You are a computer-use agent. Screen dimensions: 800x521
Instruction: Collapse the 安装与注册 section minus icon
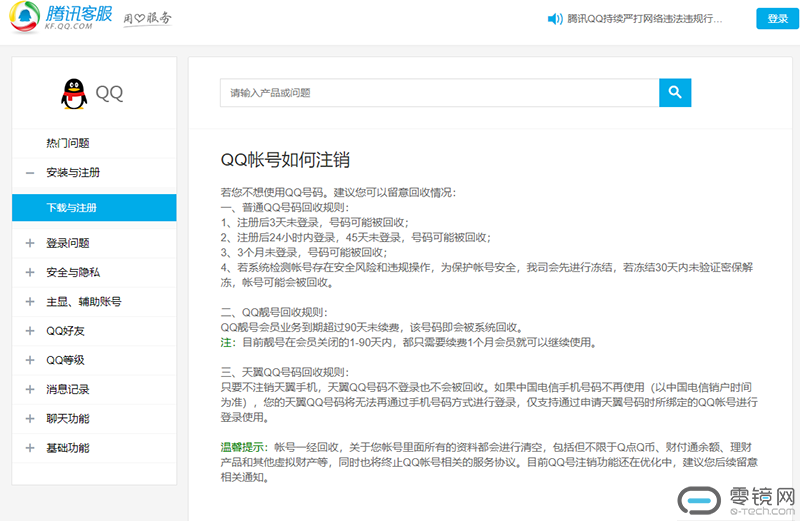30,173
